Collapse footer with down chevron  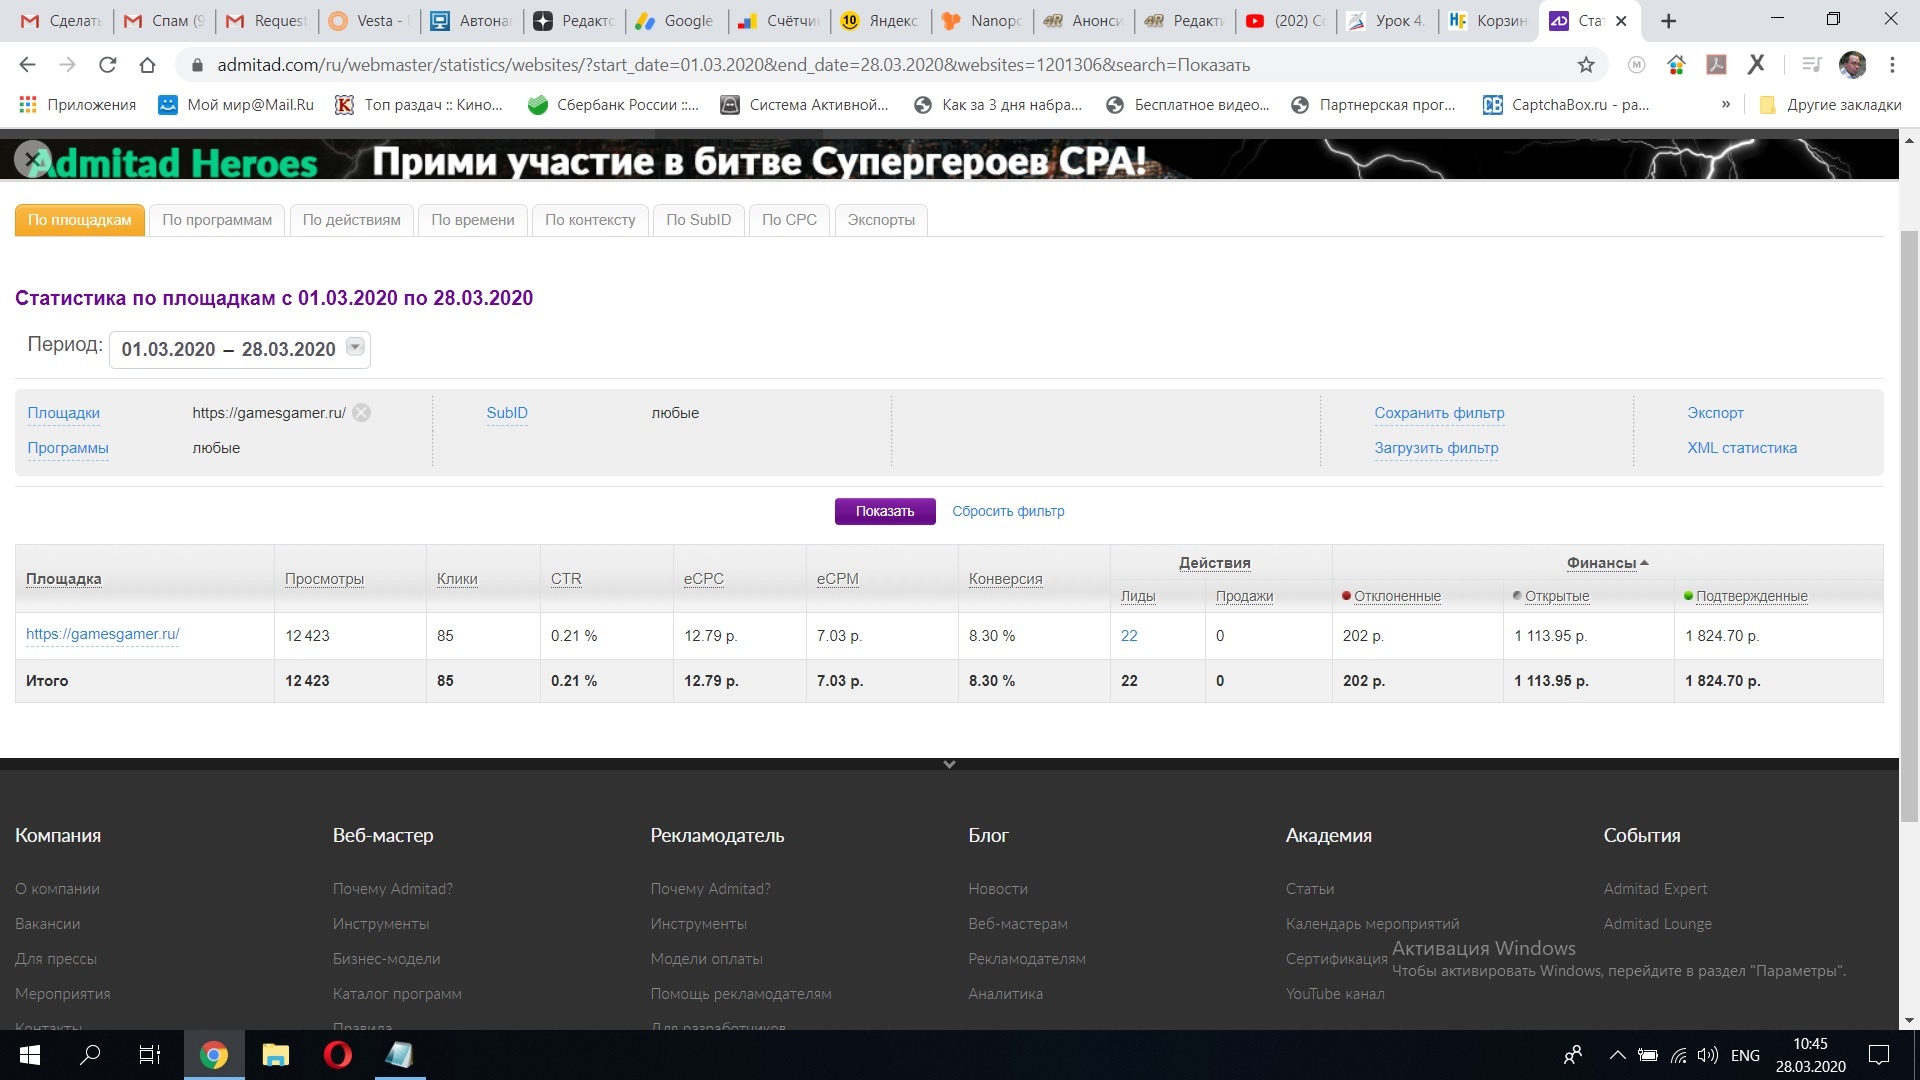949,765
